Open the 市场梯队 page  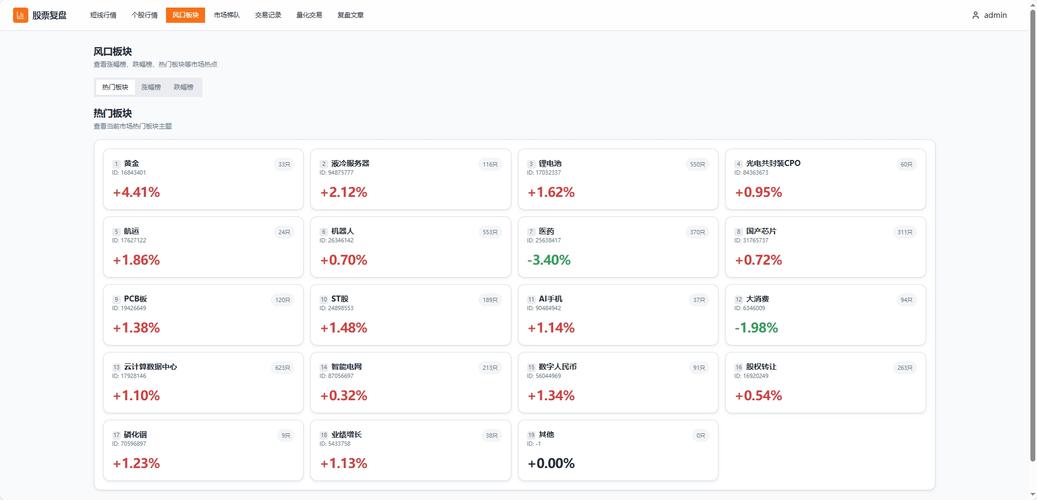pyautogui.click(x=227, y=15)
